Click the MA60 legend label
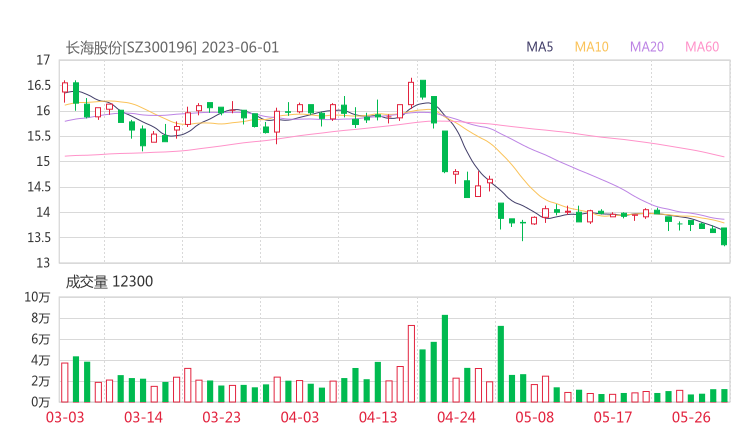The width and height of the screenshot is (740, 440). coord(702,47)
